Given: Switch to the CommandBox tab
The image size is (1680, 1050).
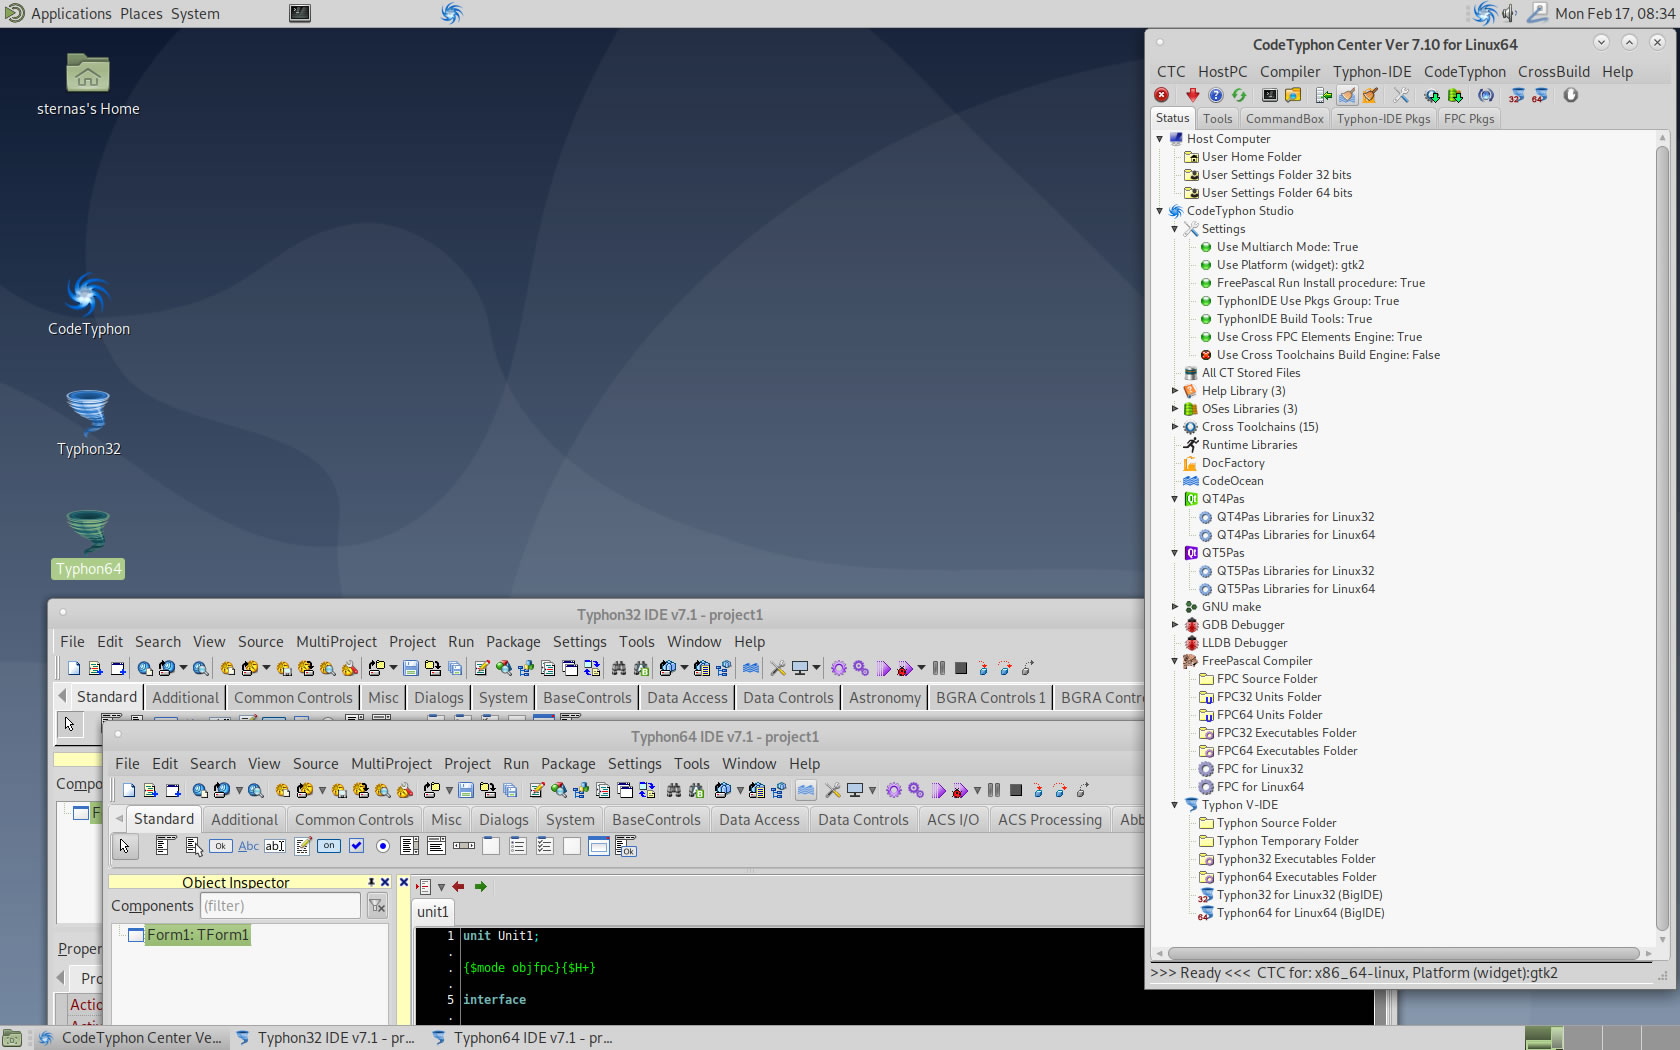Looking at the screenshot, I should [x=1284, y=119].
